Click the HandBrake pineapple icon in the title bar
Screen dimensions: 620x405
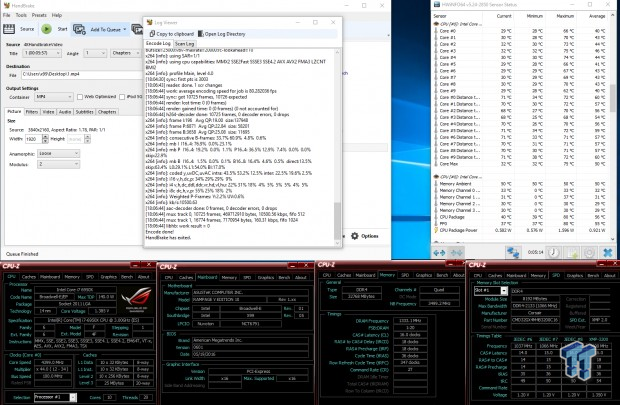click(x=6, y=6)
